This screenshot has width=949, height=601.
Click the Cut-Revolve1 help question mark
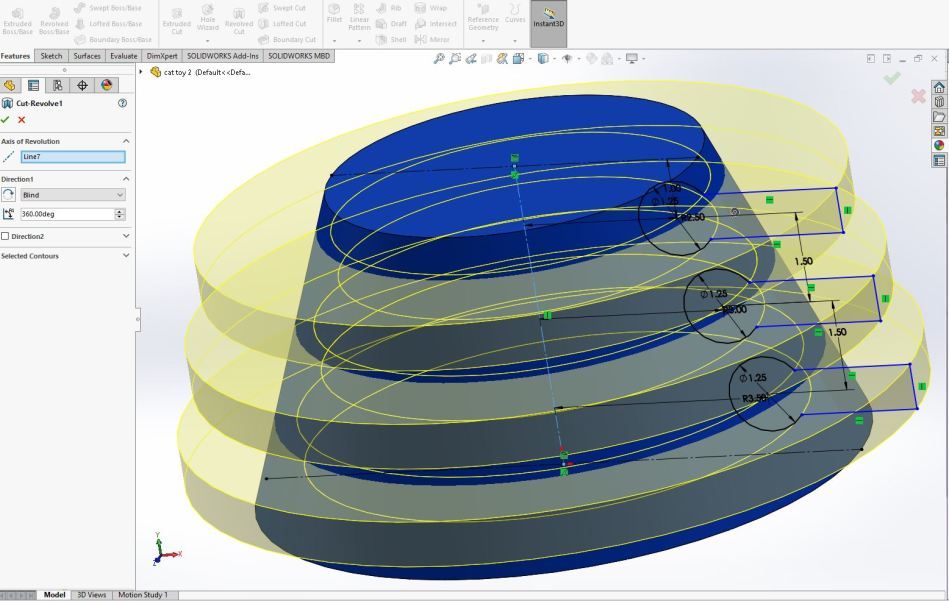[122, 103]
